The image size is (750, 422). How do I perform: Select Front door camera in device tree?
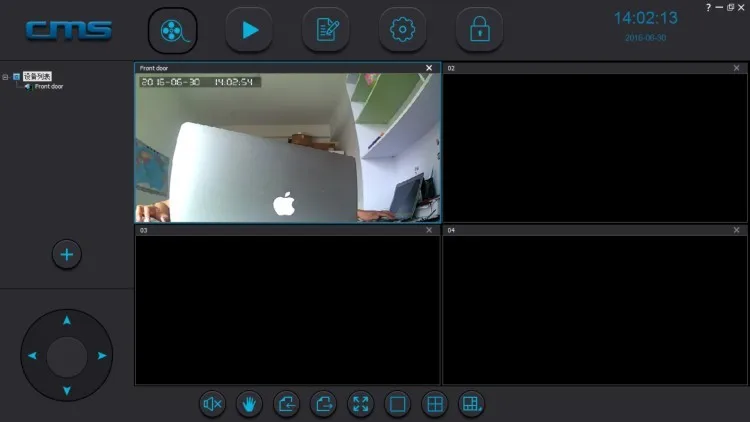48,87
